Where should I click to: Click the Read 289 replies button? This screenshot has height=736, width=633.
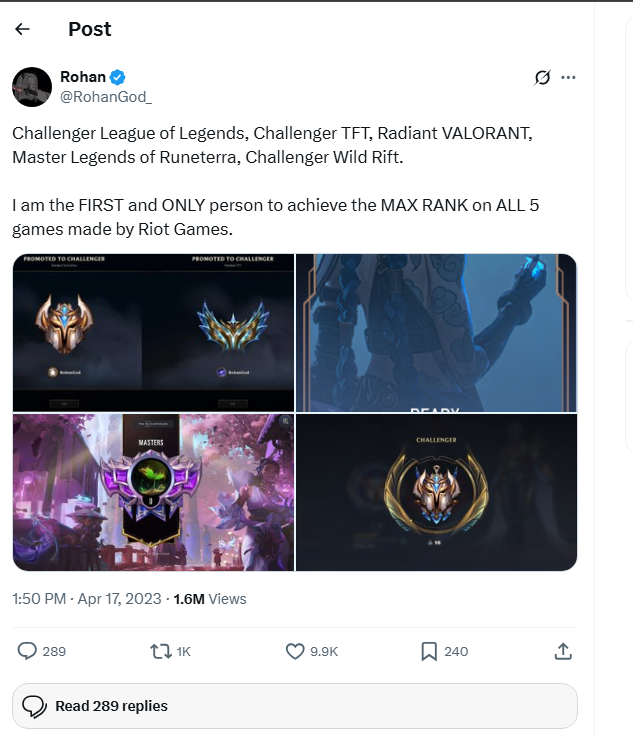[295, 706]
